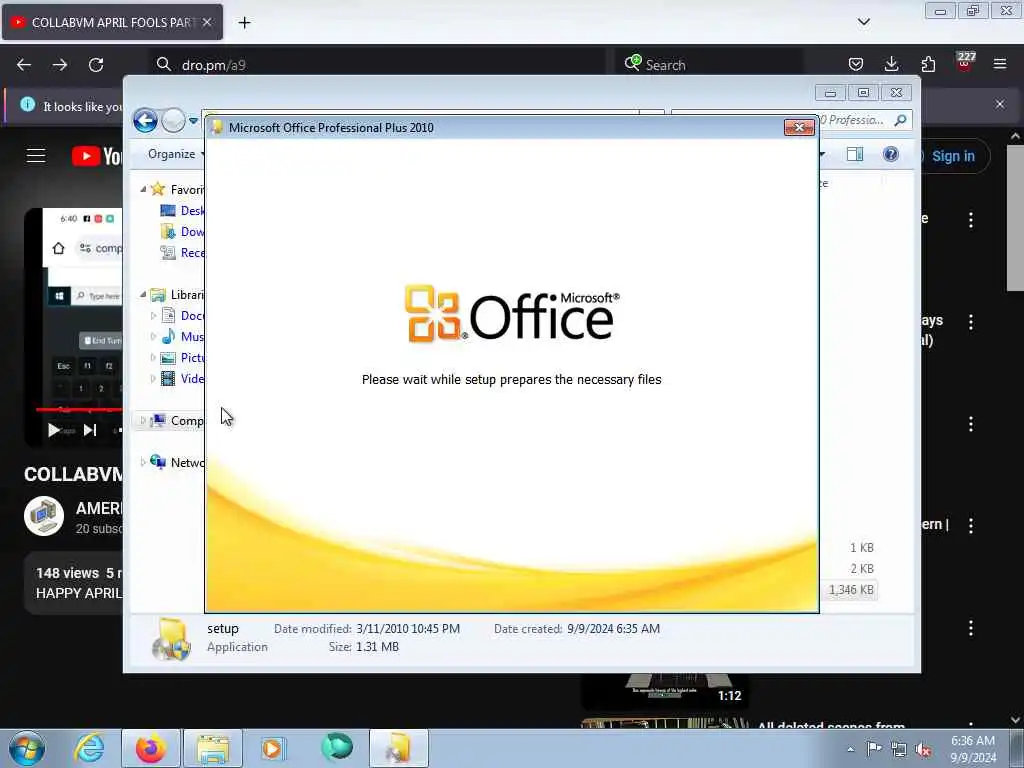
Task: Click the Explorer search magnifier icon
Action: (901, 120)
